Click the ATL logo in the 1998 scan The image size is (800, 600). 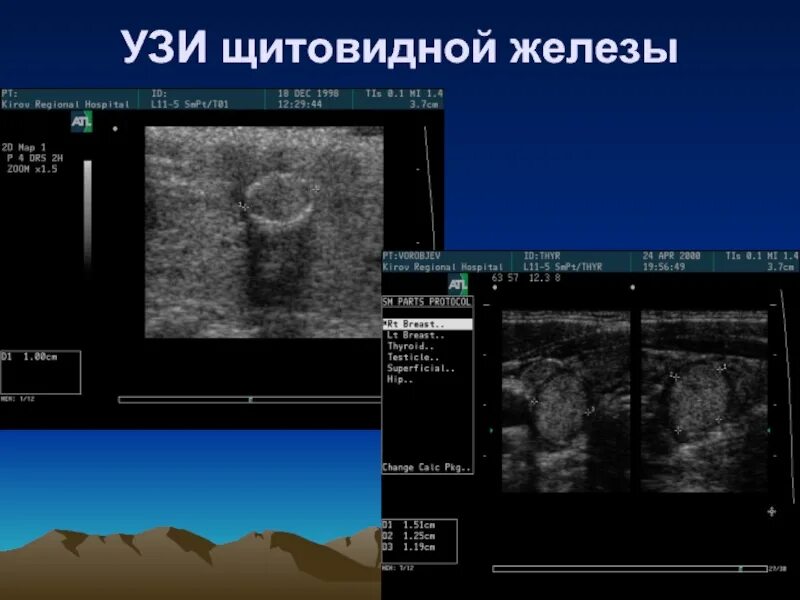[81, 121]
